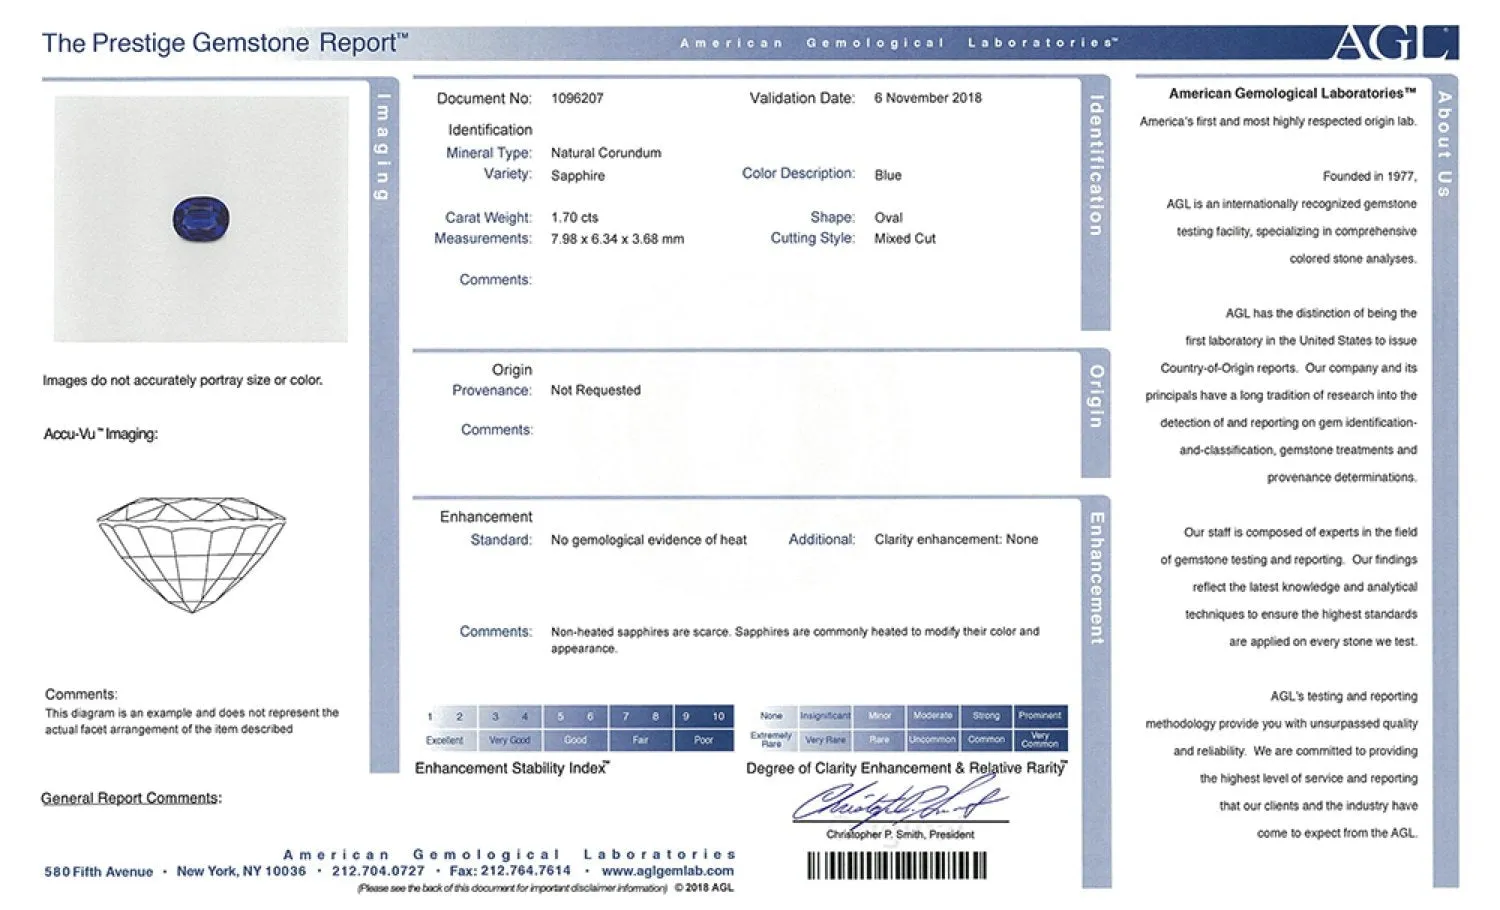
Task: Click the stability index cell 5 6
Action: [575, 716]
